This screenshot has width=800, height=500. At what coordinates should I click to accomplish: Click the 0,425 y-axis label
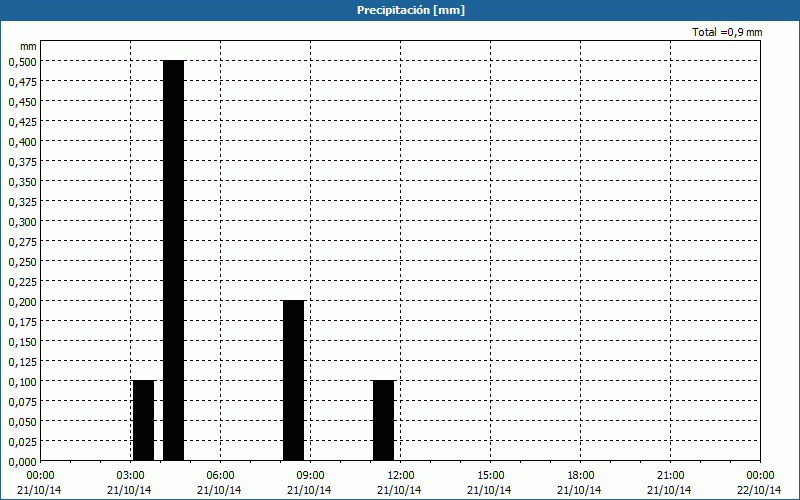click(22, 121)
